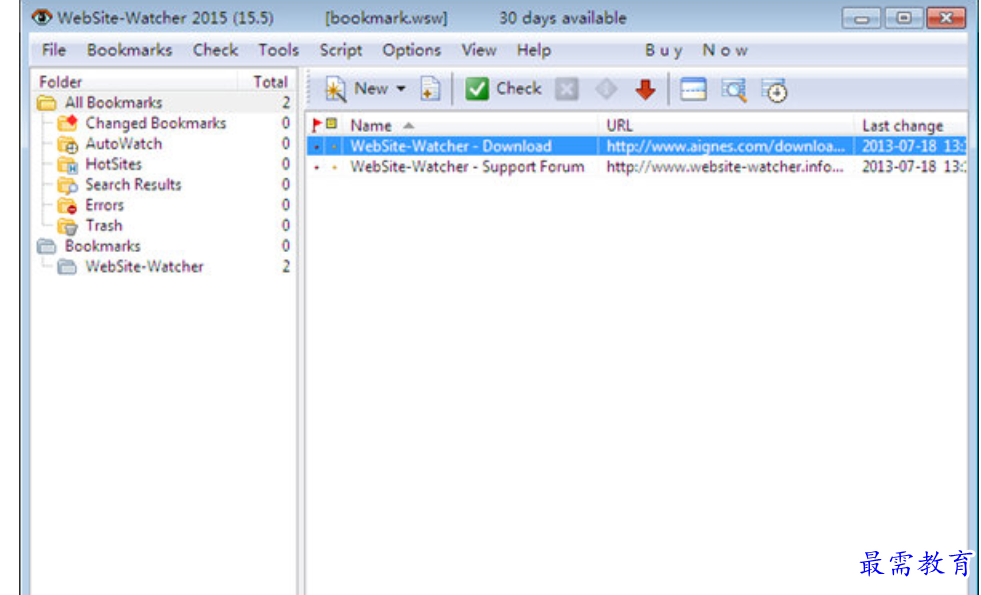Image resolution: width=981 pixels, height=595 pixels.
Task: Select the Trash folder
Action: pyautogui.click(x=104, y=225)
